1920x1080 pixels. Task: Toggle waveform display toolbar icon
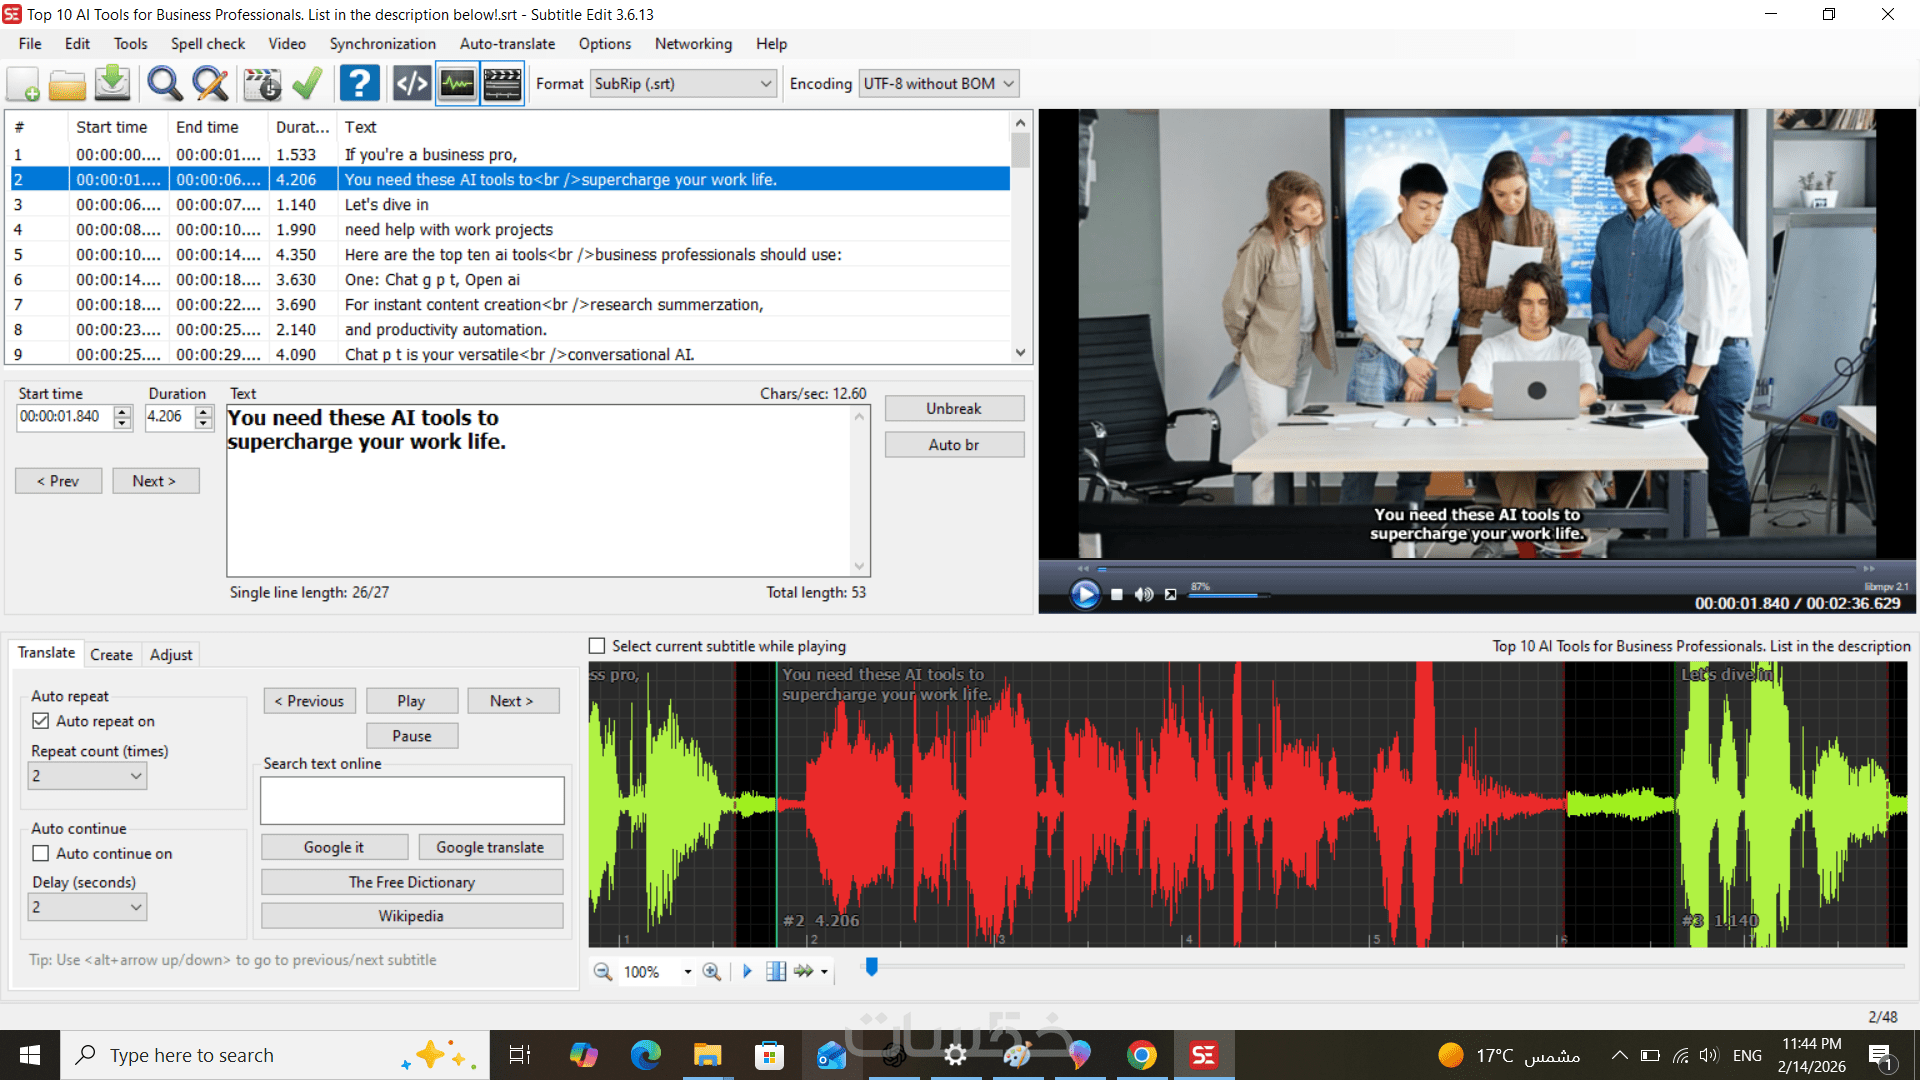457,84
